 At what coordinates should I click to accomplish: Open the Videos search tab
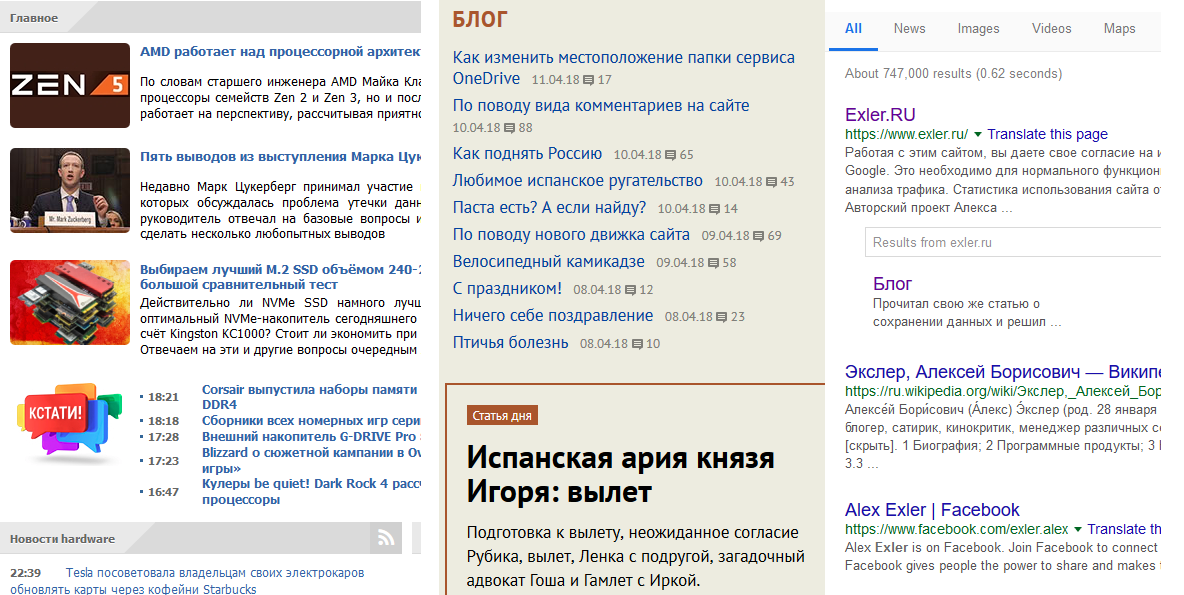pyautogui.click(x=1051, y=29)
